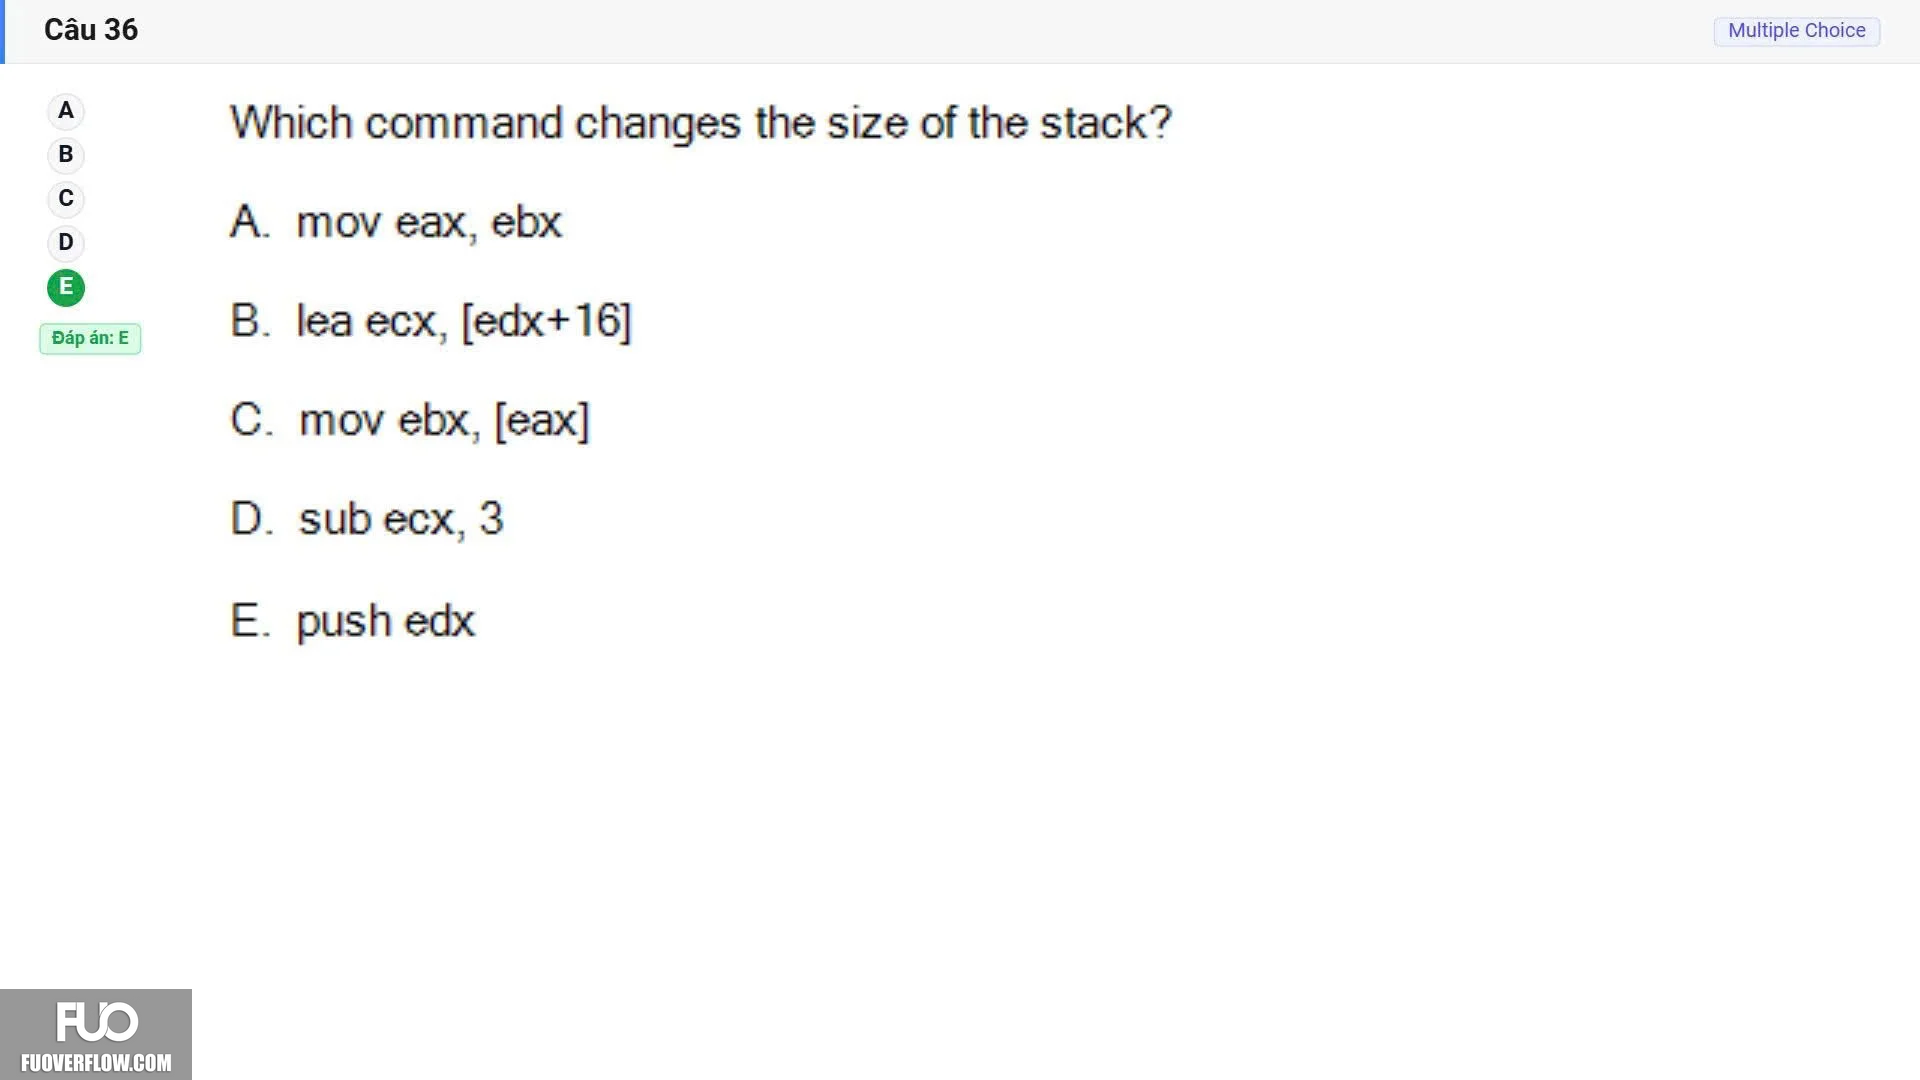1920x1080 pixels.
Task: Click option text 'push edx'
Action: (385, 621)
